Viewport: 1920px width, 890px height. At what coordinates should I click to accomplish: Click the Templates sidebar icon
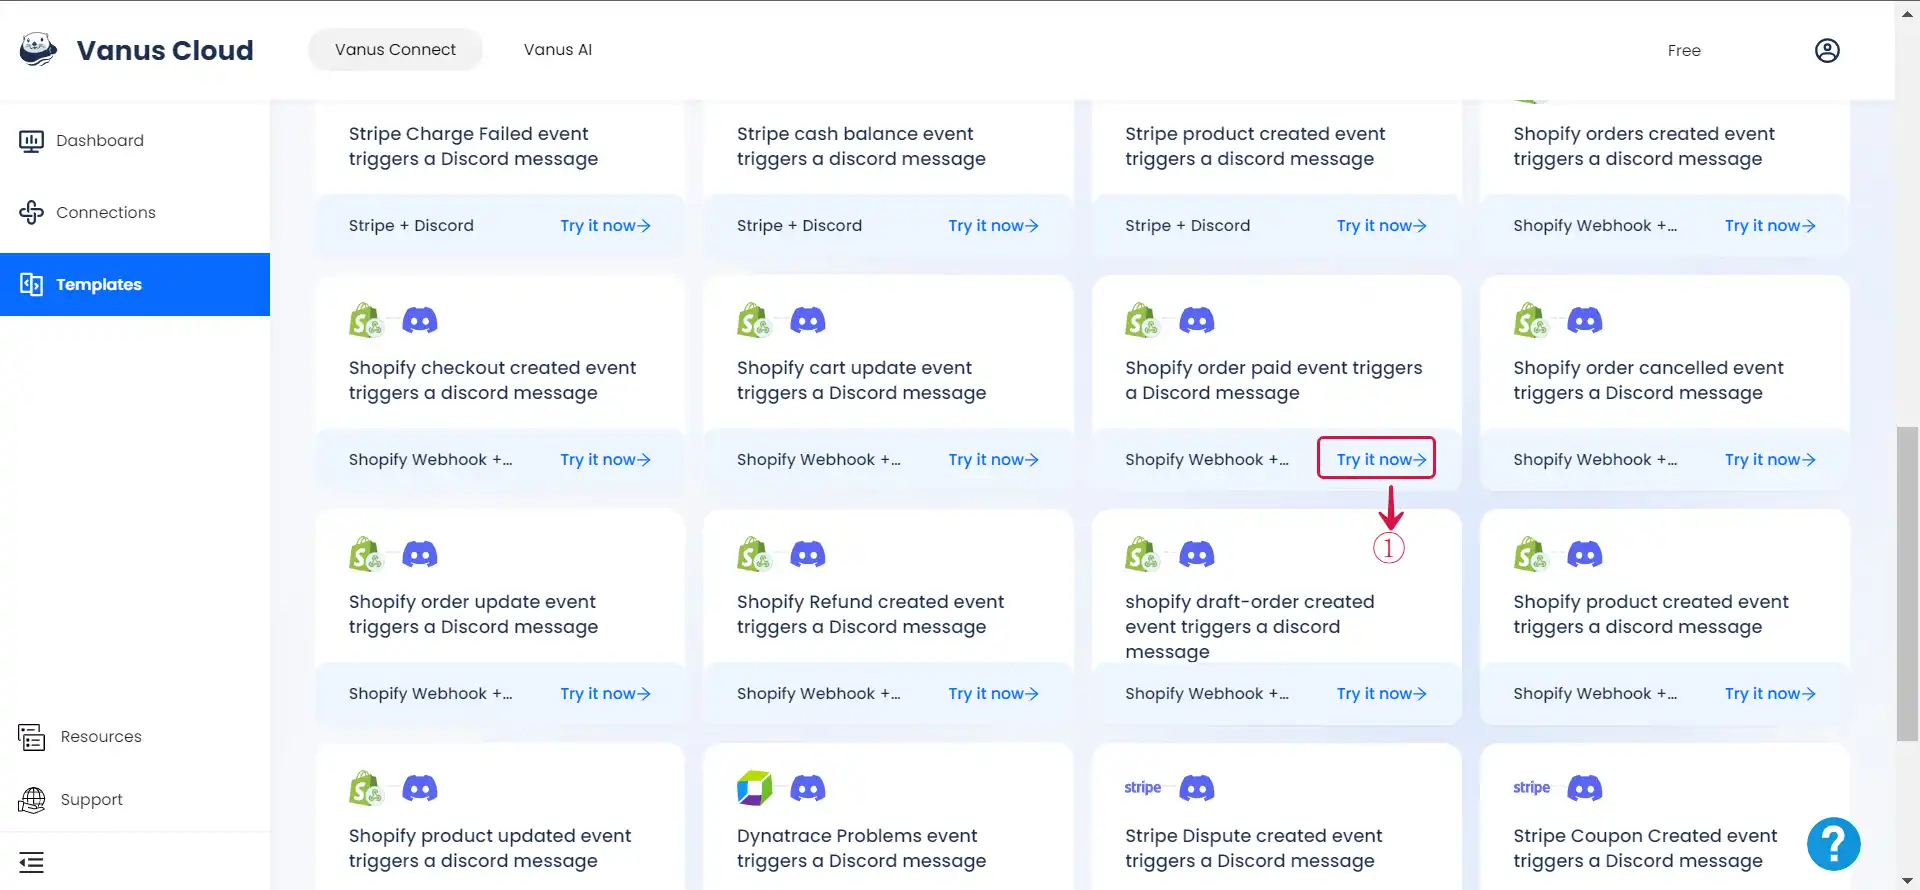(x=31, y=284)
